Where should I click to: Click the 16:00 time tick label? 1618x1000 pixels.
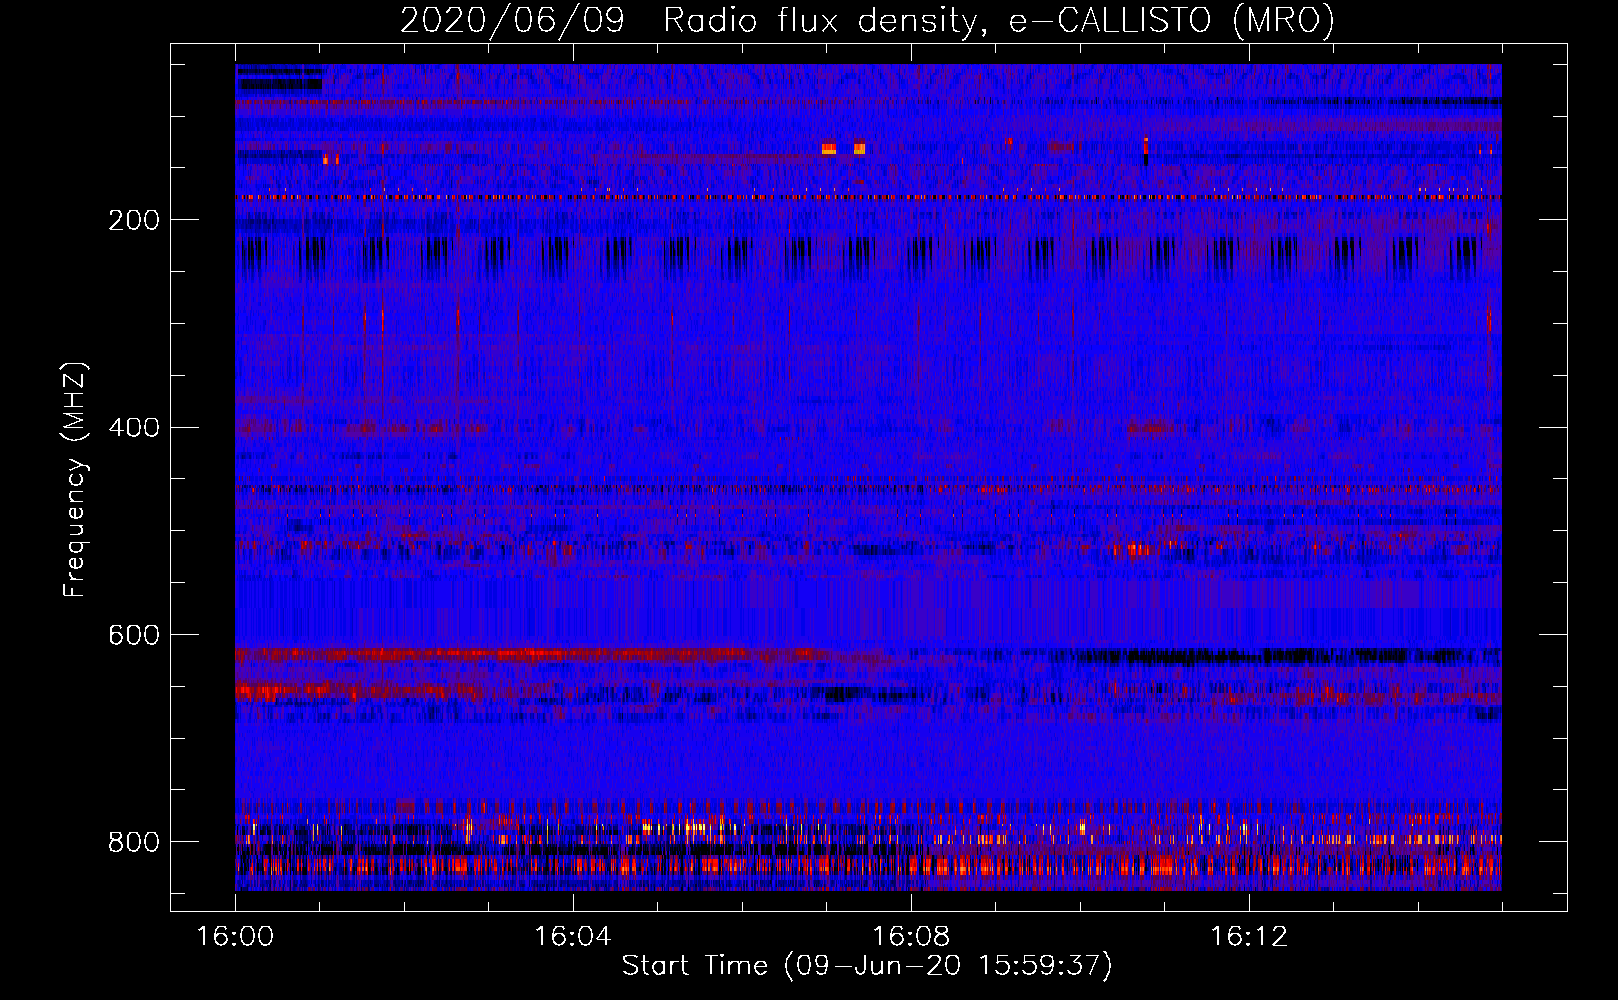[235, 937]
